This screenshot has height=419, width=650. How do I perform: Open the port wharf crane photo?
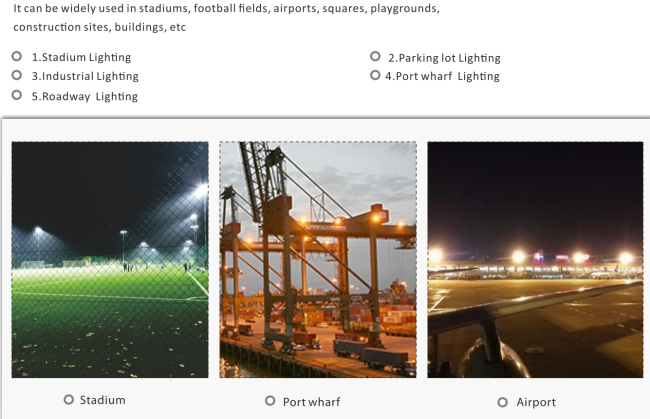318,259
